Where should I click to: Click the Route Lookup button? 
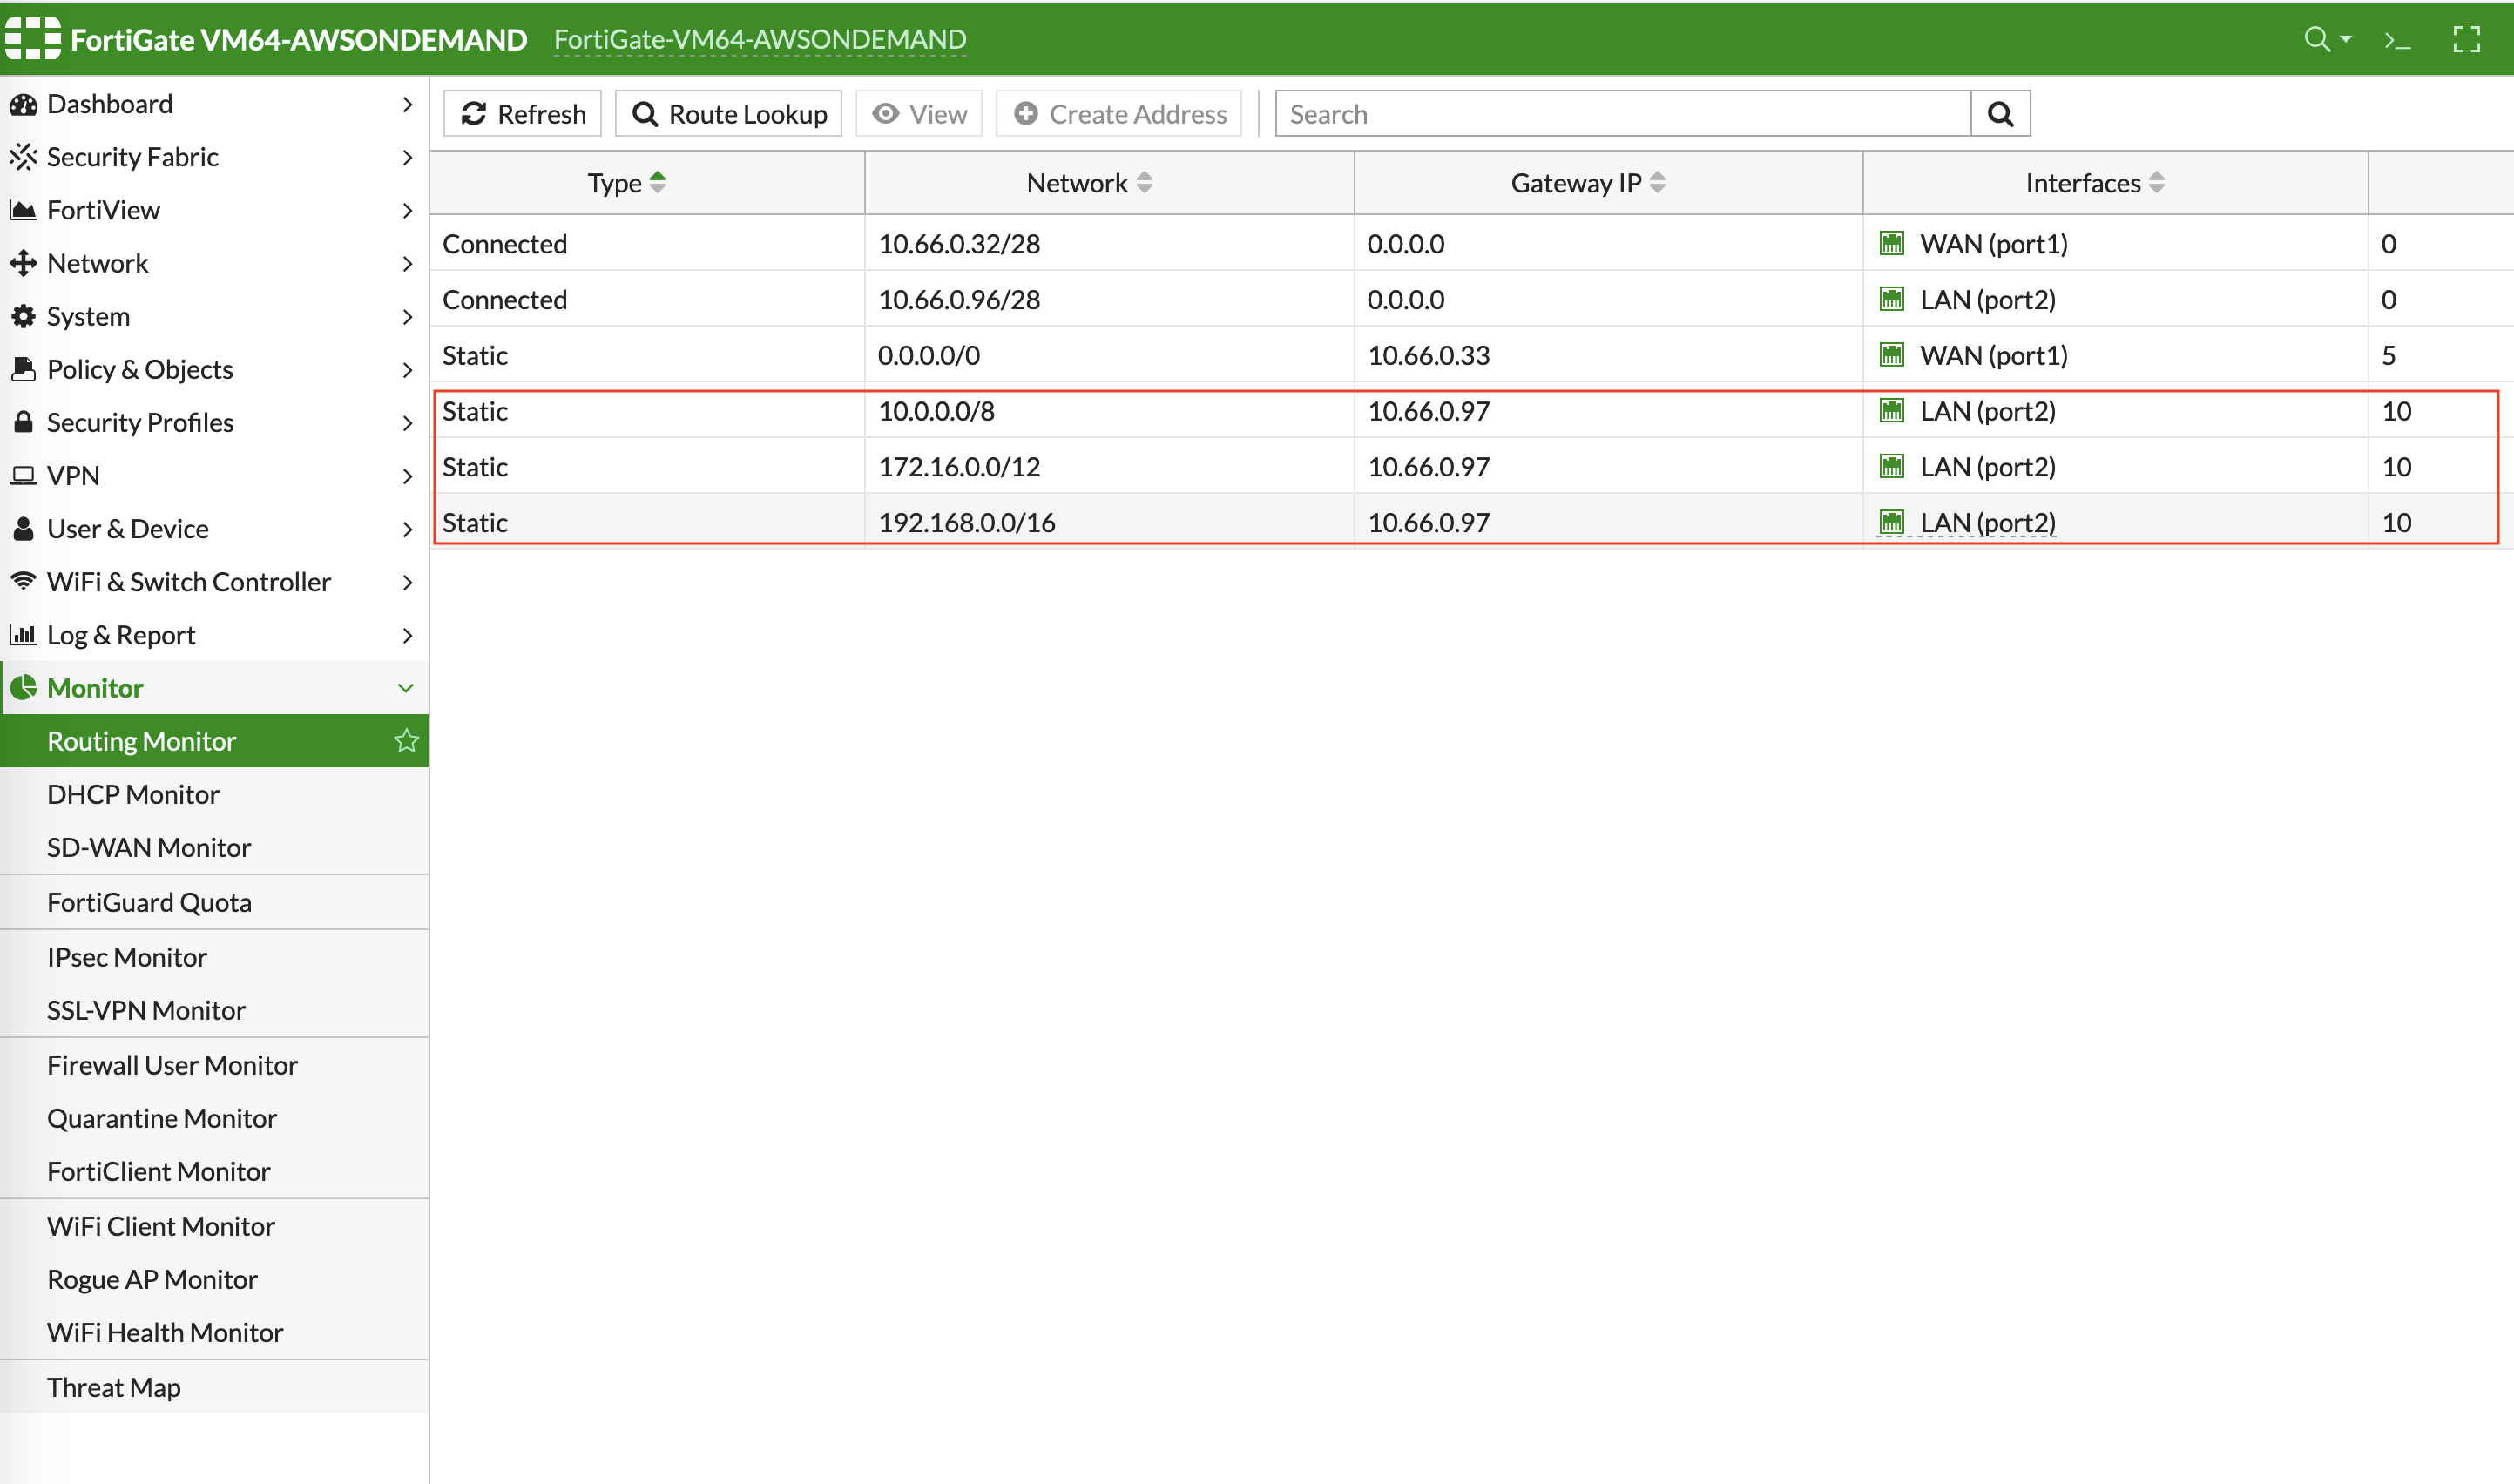pyautogui.click(x=730, y=111)
